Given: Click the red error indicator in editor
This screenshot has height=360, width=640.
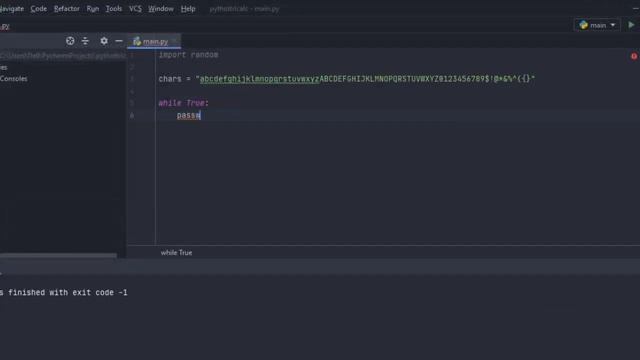Looking at the screenshot, I should point(634,56).
